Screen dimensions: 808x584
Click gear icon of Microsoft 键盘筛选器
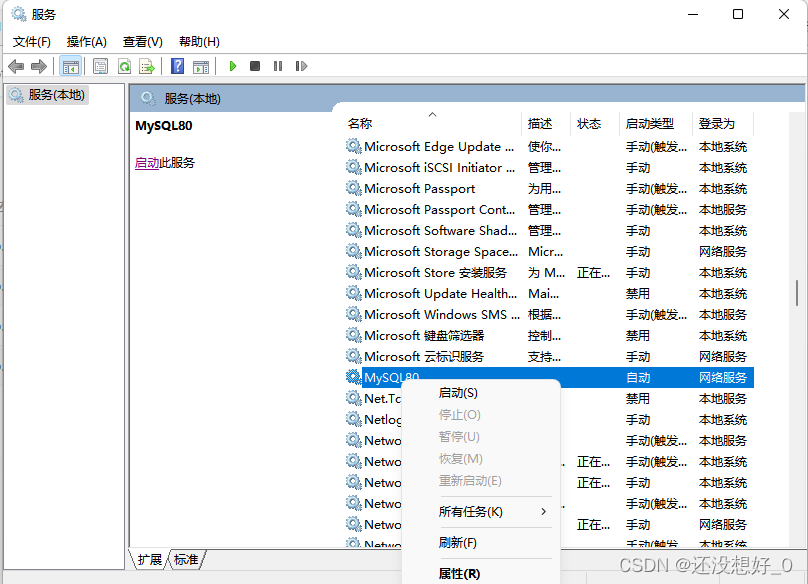coord(354,335)
